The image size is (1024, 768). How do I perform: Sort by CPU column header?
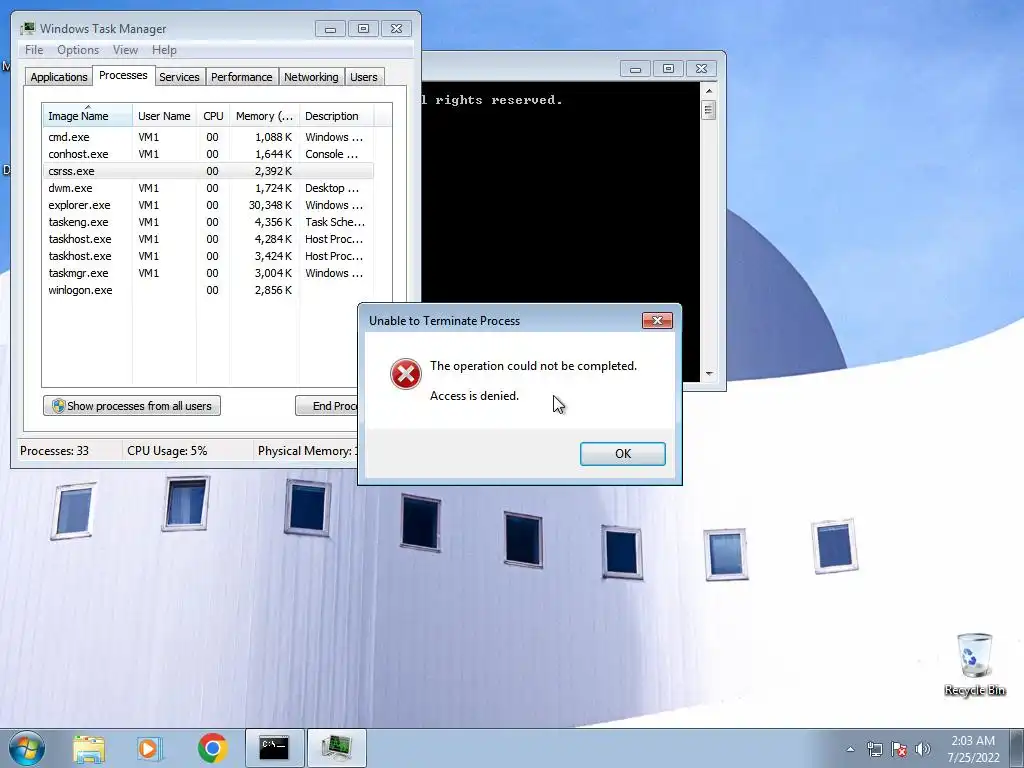[x=213, y=116]
